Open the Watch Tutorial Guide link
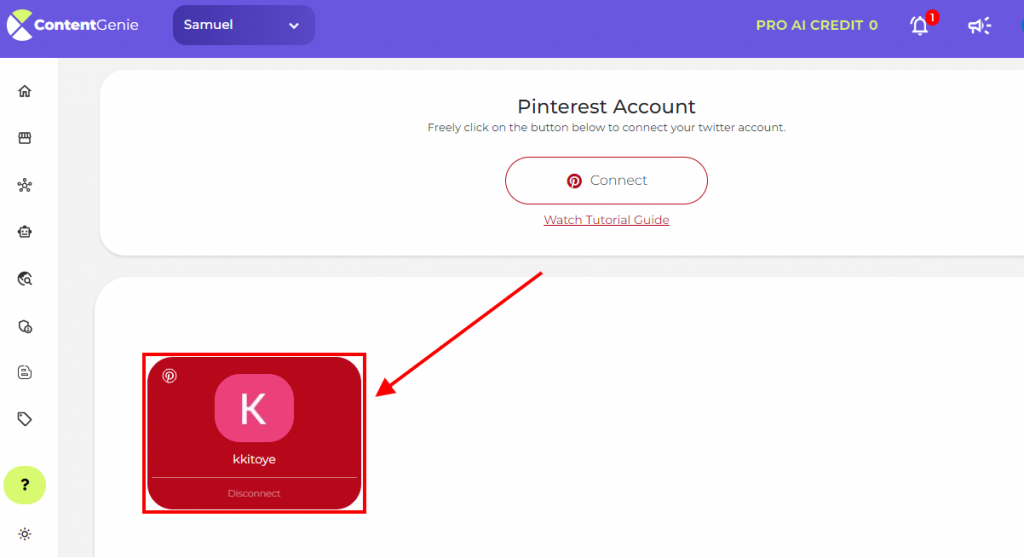The image size is (1024, 558). pos(606,220)
